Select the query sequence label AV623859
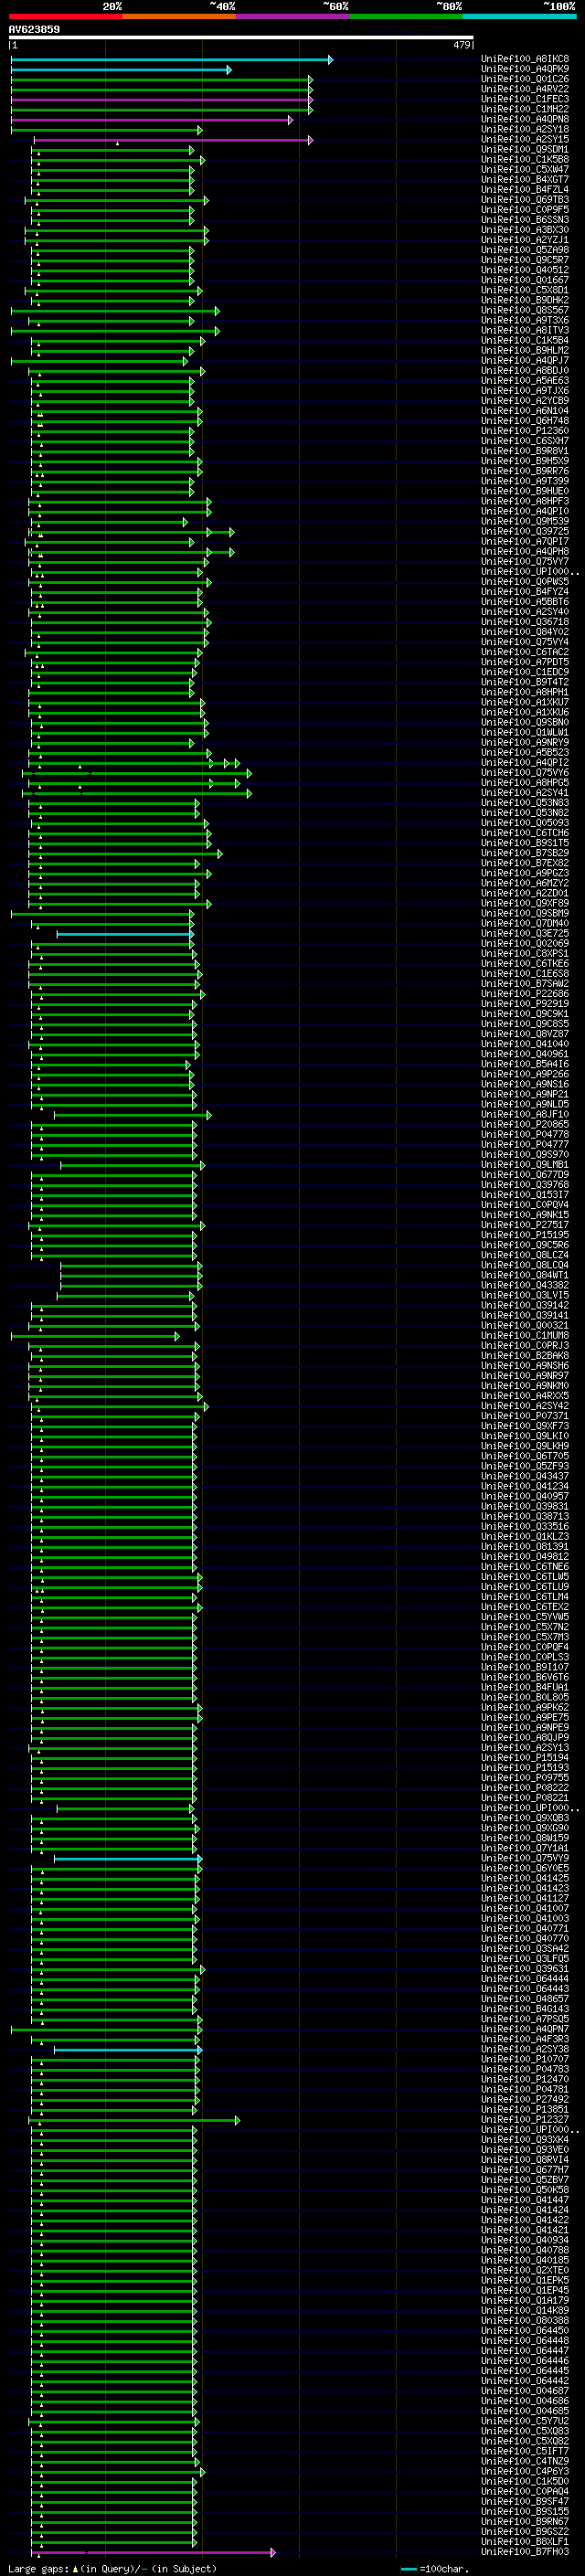 click(34, 29)
